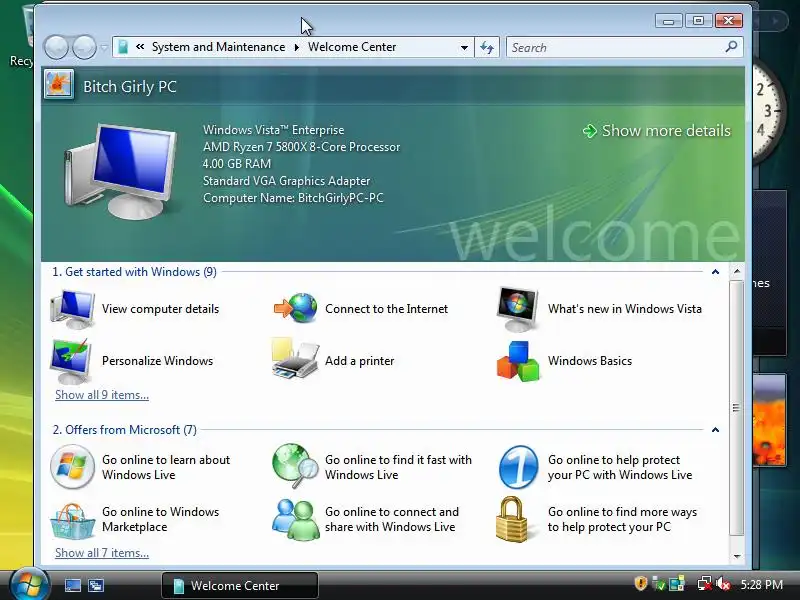
Task: Click the Safely Remove Hardware tray icon
Action: [658, 584]
